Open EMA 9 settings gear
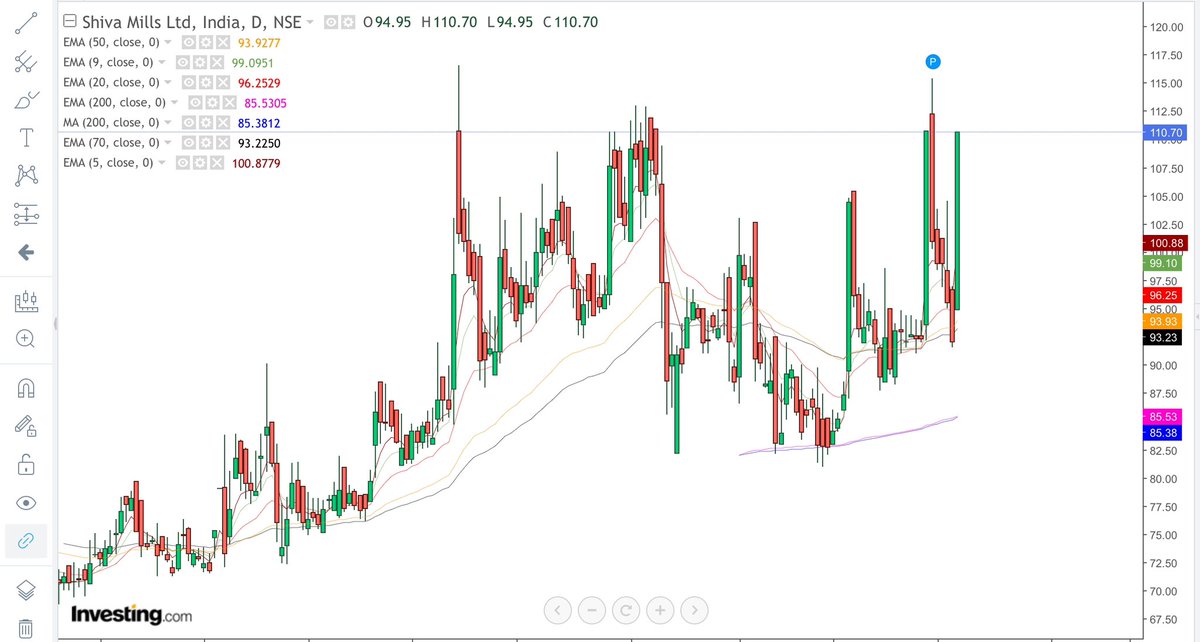The height and width of the screenshot is (642, 1200). (x=199, y=62)
